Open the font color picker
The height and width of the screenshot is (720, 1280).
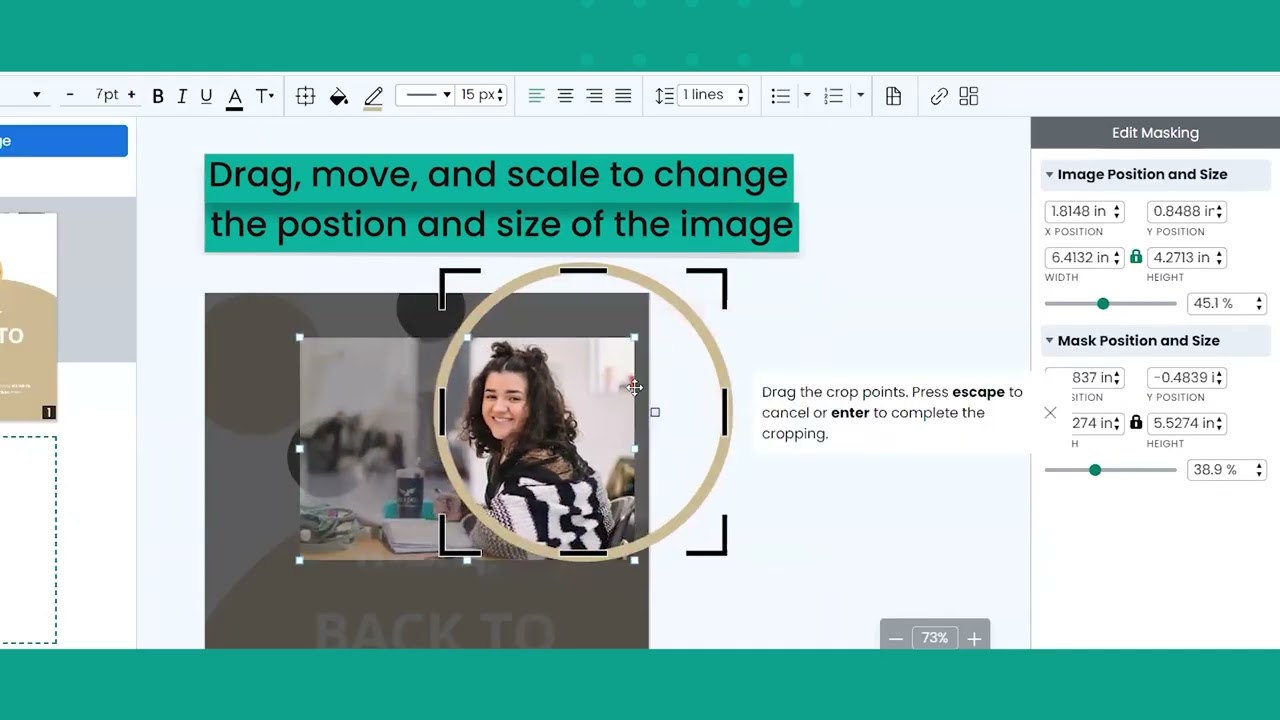click(234, 97)
